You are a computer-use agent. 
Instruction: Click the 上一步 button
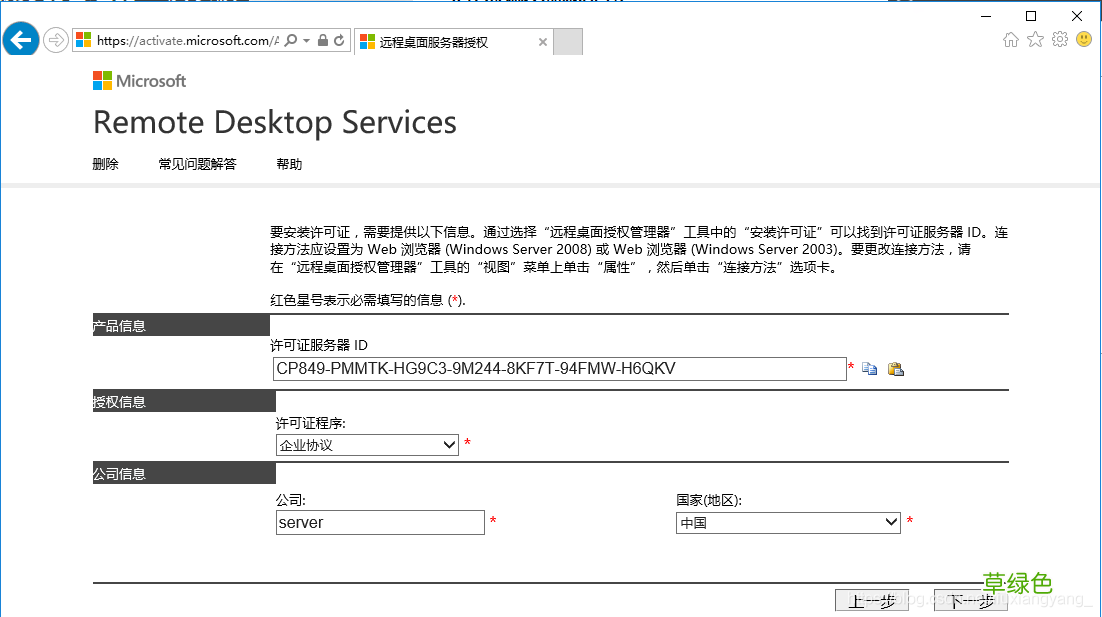point(871,599)
